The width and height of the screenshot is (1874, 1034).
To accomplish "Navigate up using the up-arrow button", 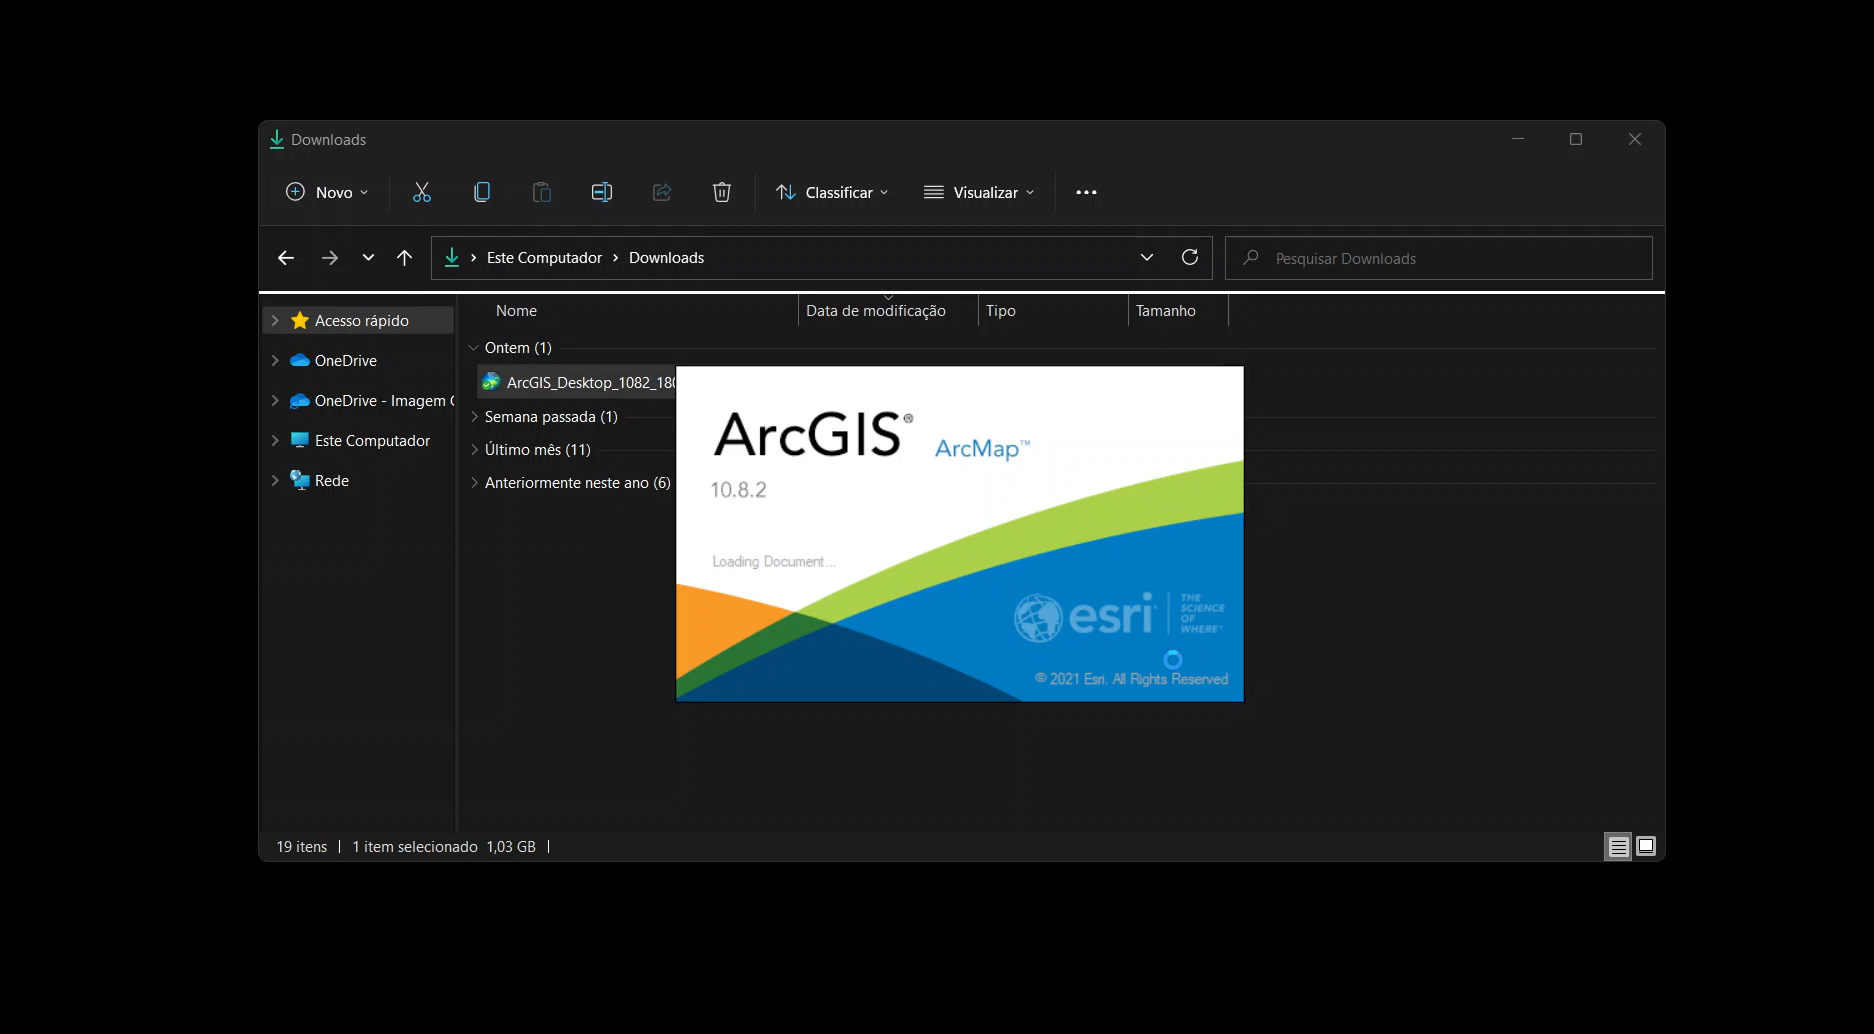I will [404, 257].
